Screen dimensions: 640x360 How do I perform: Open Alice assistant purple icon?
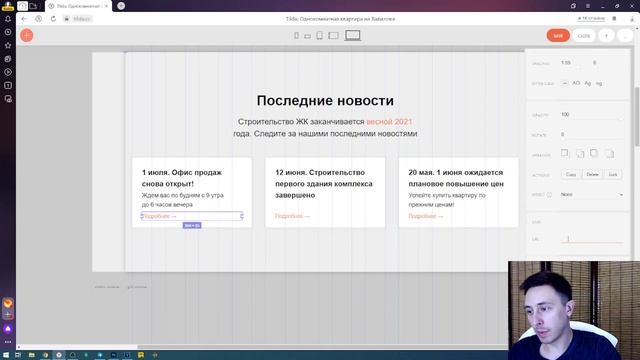coord(8,329)
